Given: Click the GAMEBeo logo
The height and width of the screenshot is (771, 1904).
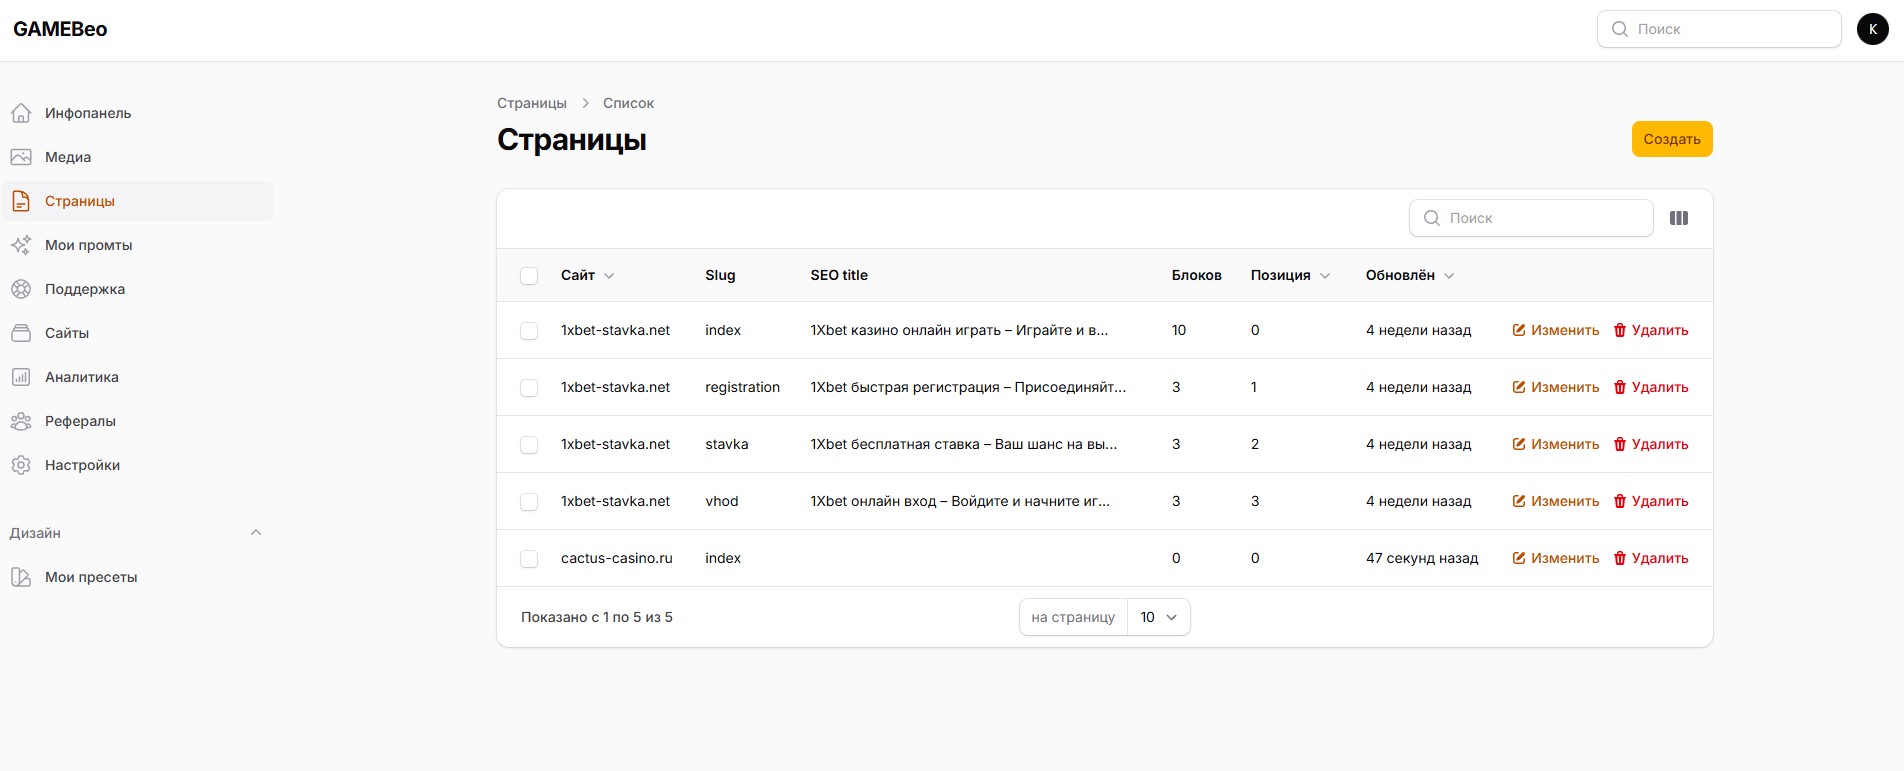Looking at the screenshot, I should coord(60,29).
